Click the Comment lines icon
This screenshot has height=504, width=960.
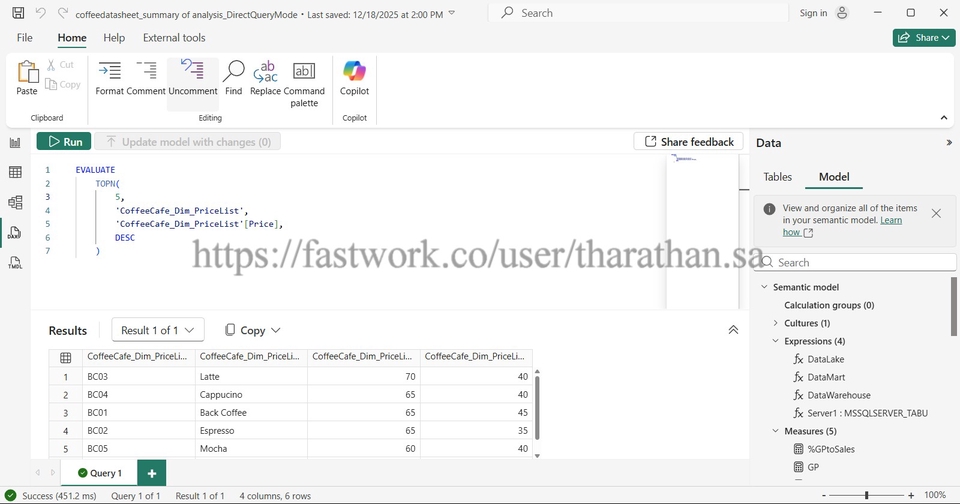click(146, 72)
